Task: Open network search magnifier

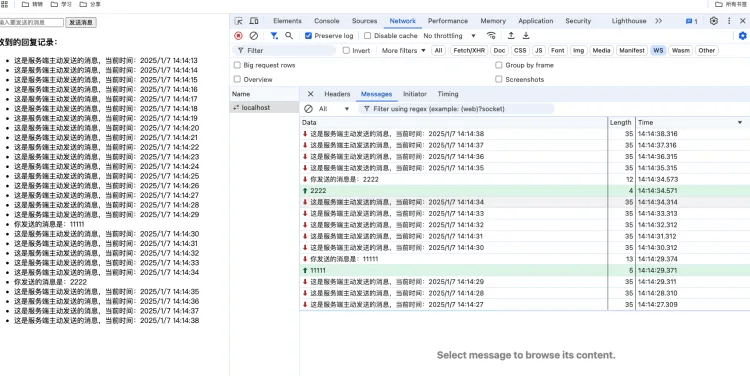Action: tap(289, 36)
